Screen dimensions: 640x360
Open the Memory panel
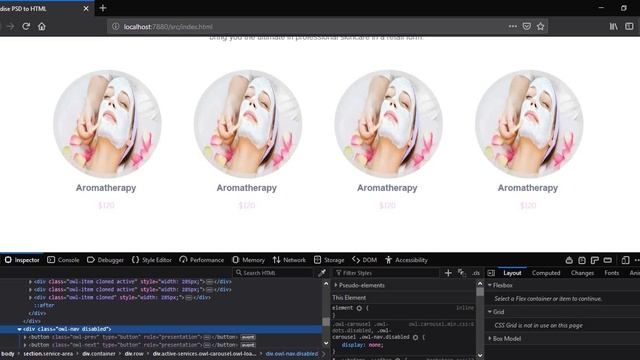pos(249,260)
